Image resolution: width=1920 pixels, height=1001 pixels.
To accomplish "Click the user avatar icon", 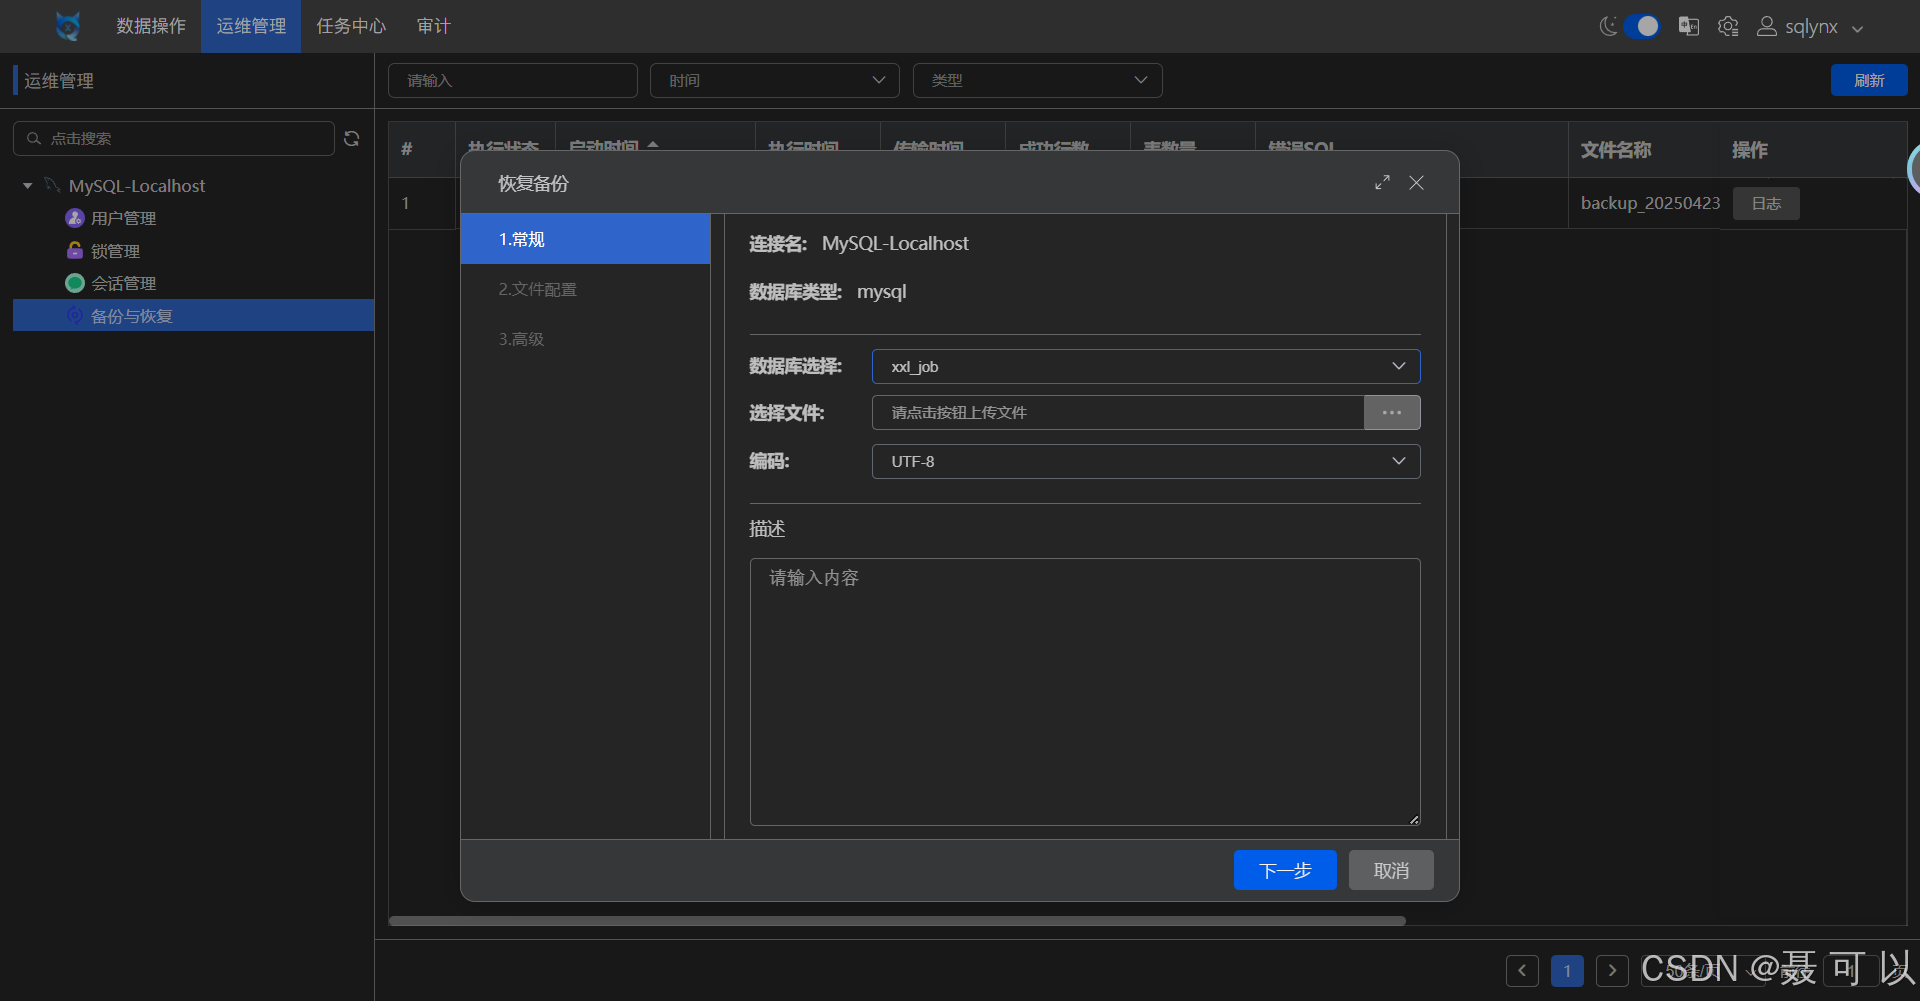I will click(x=1767, y=26).
